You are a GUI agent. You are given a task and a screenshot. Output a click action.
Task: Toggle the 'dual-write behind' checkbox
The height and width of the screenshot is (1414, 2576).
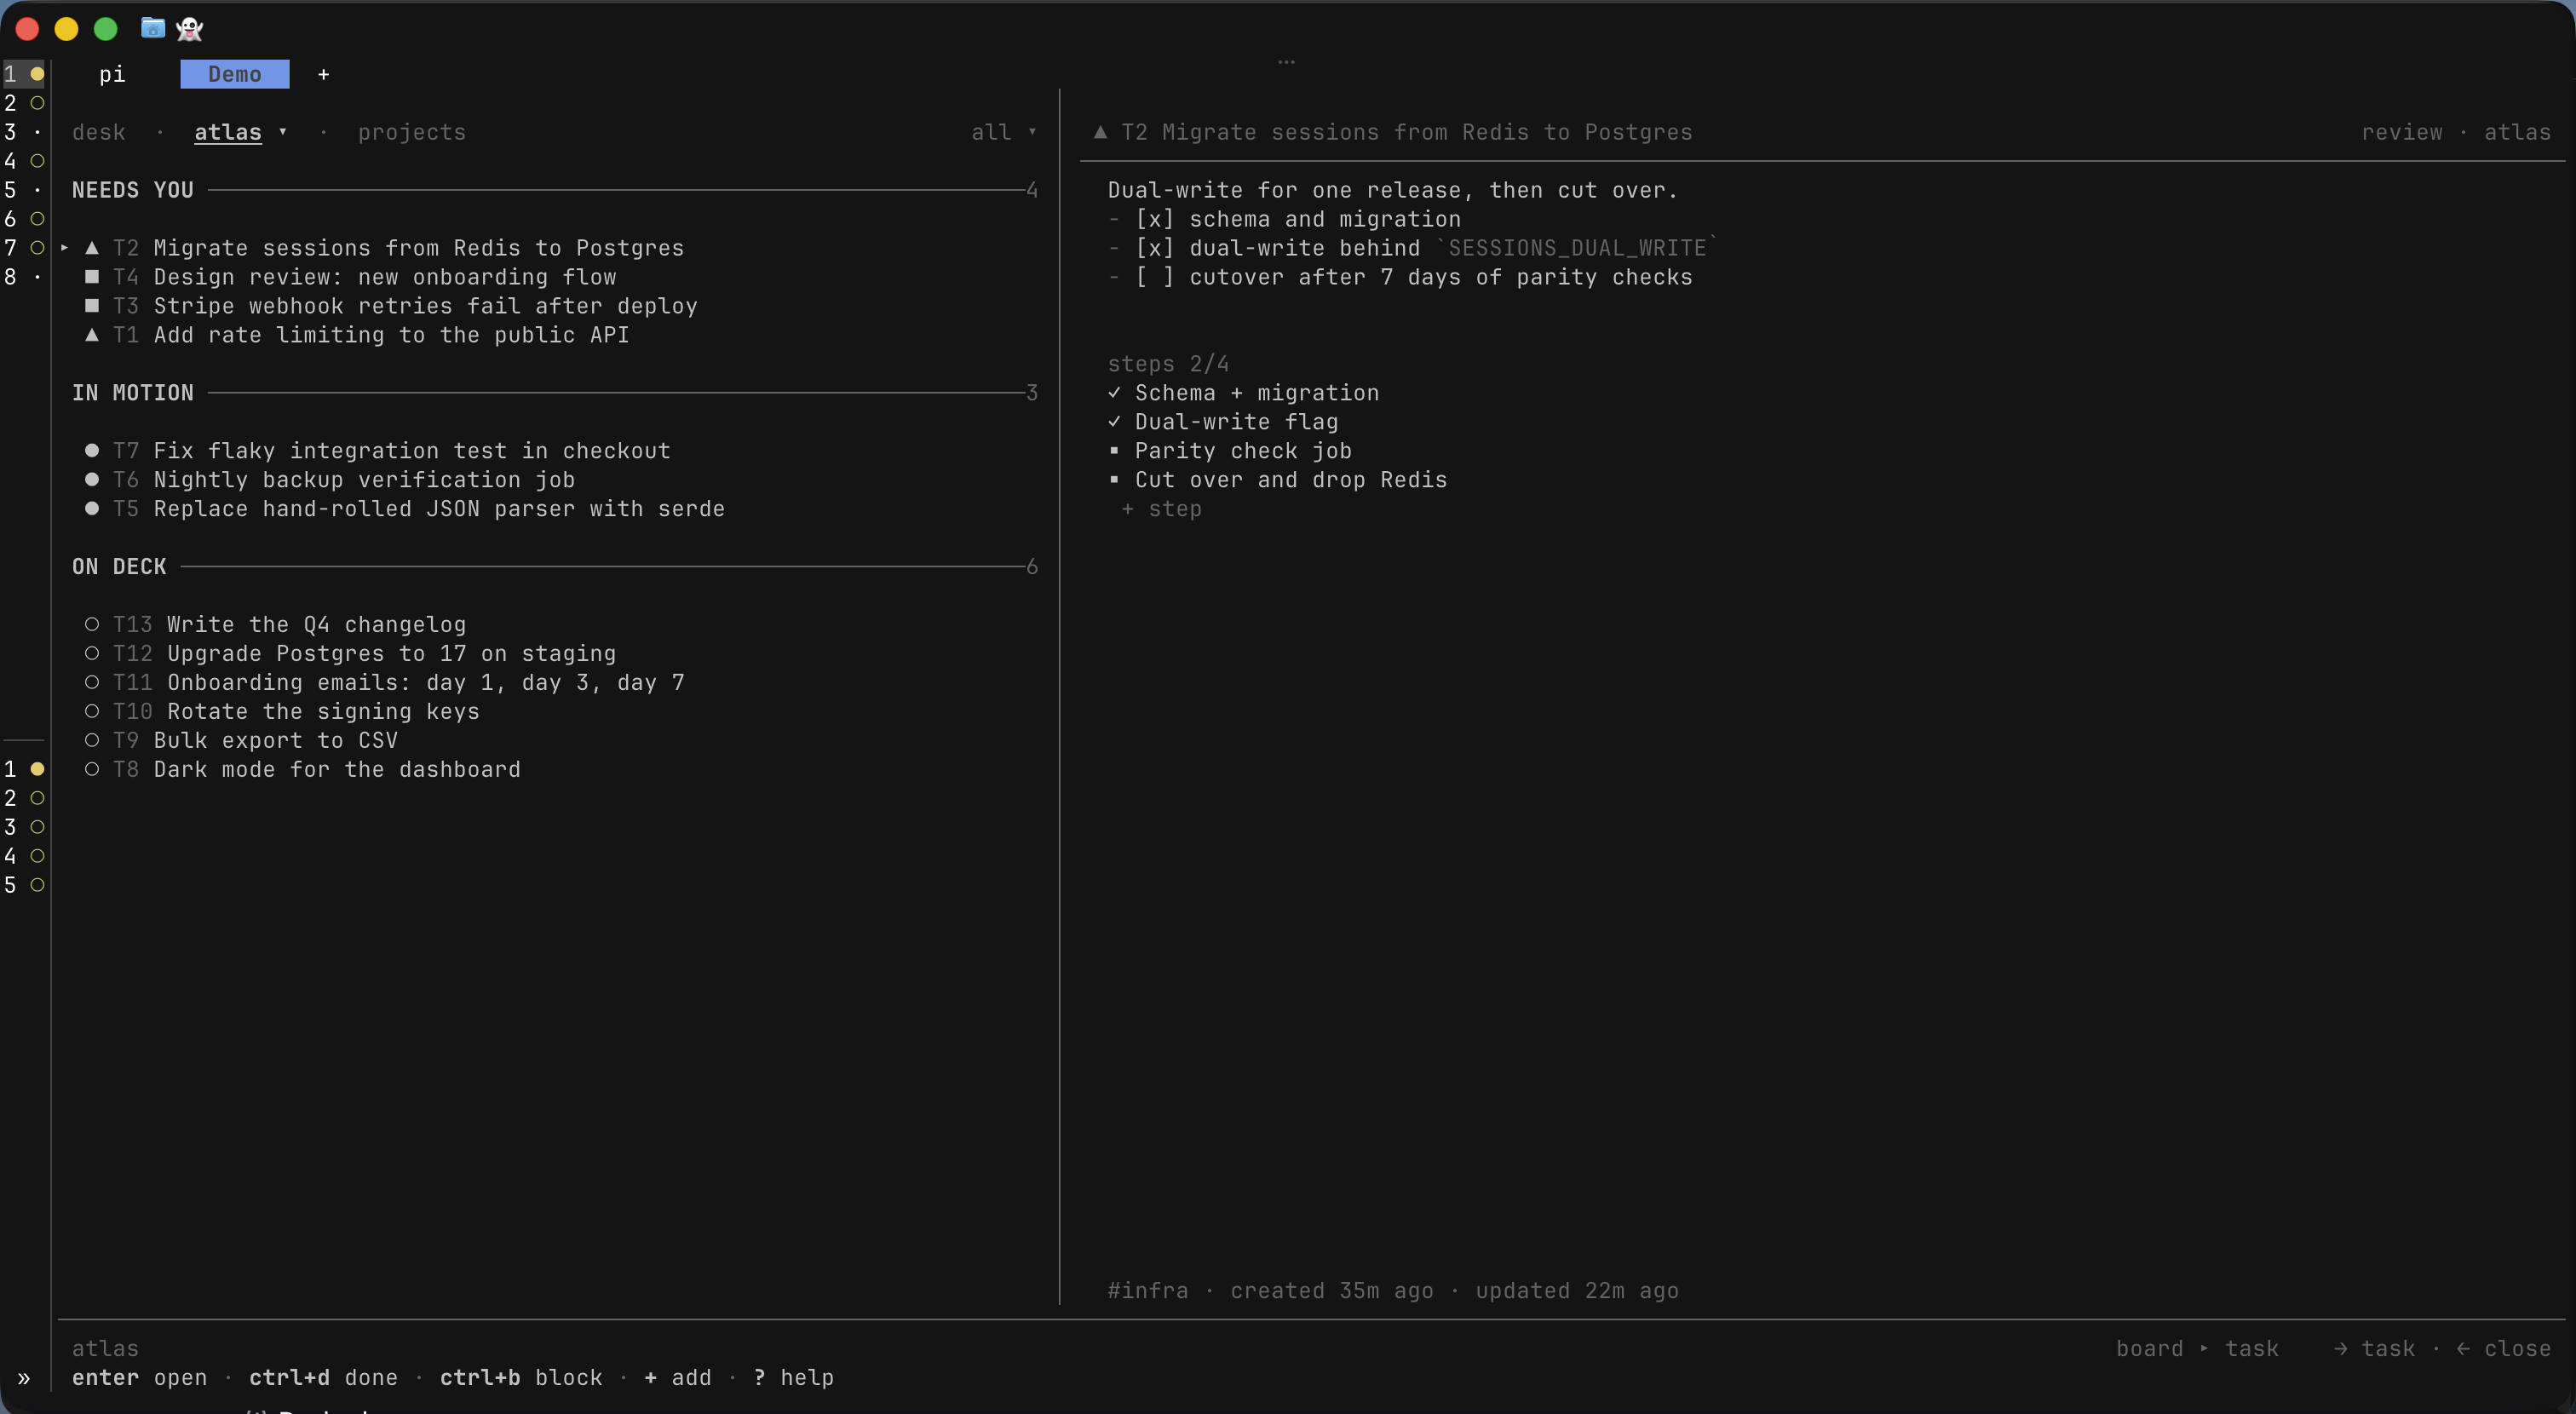1154,248
